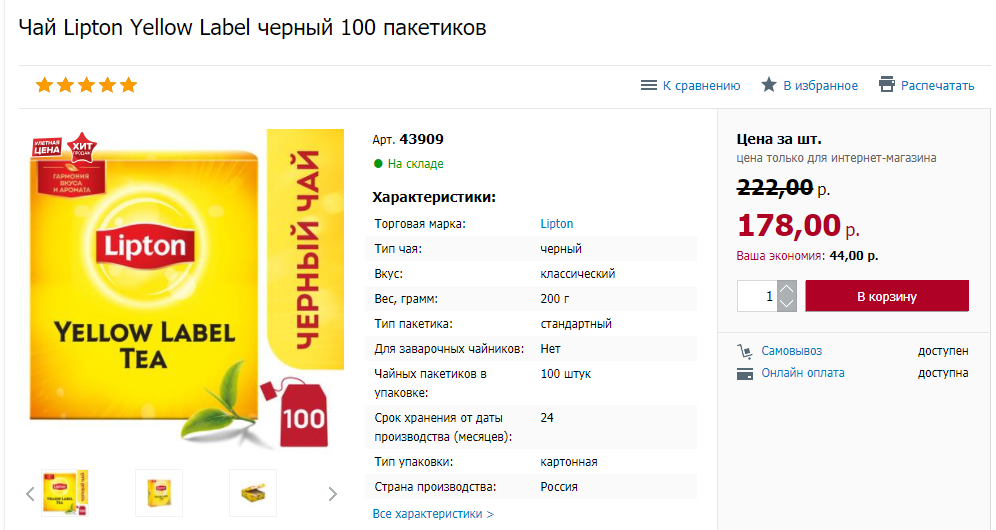Click the compare list icon
The width and height of the screenshot is (996, 530).
[x=648, y=85]
